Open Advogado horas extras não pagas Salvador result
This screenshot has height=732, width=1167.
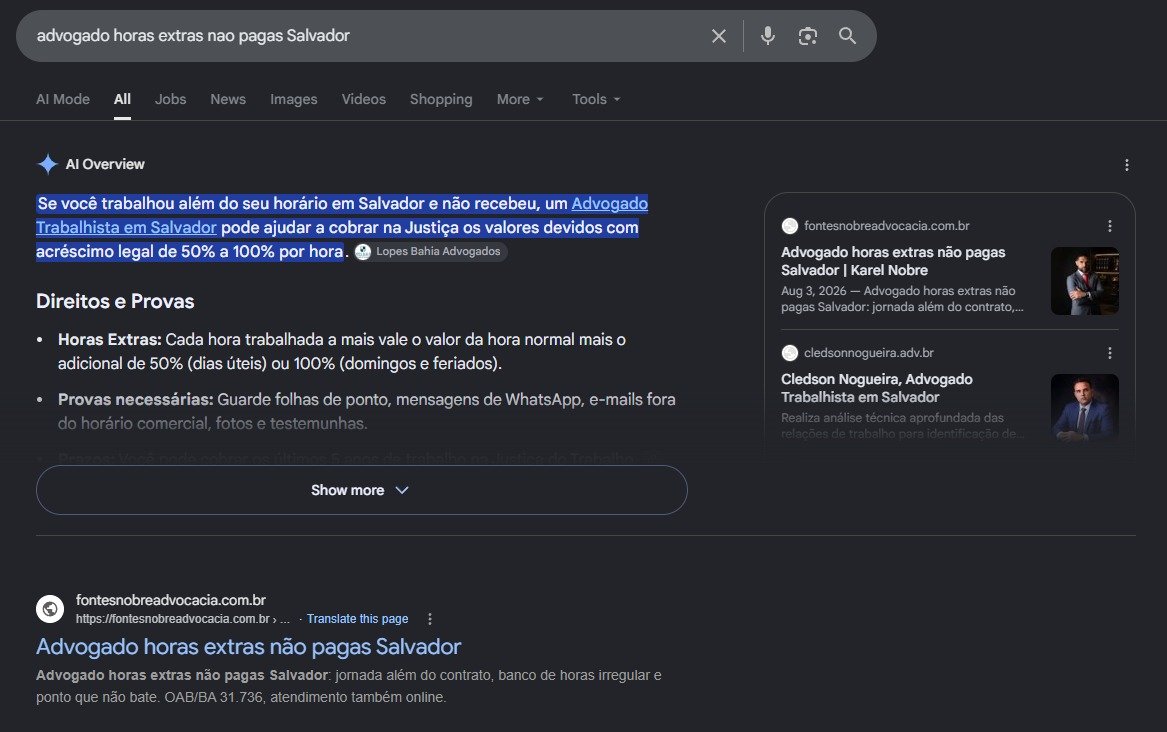[x=249, y=646]
